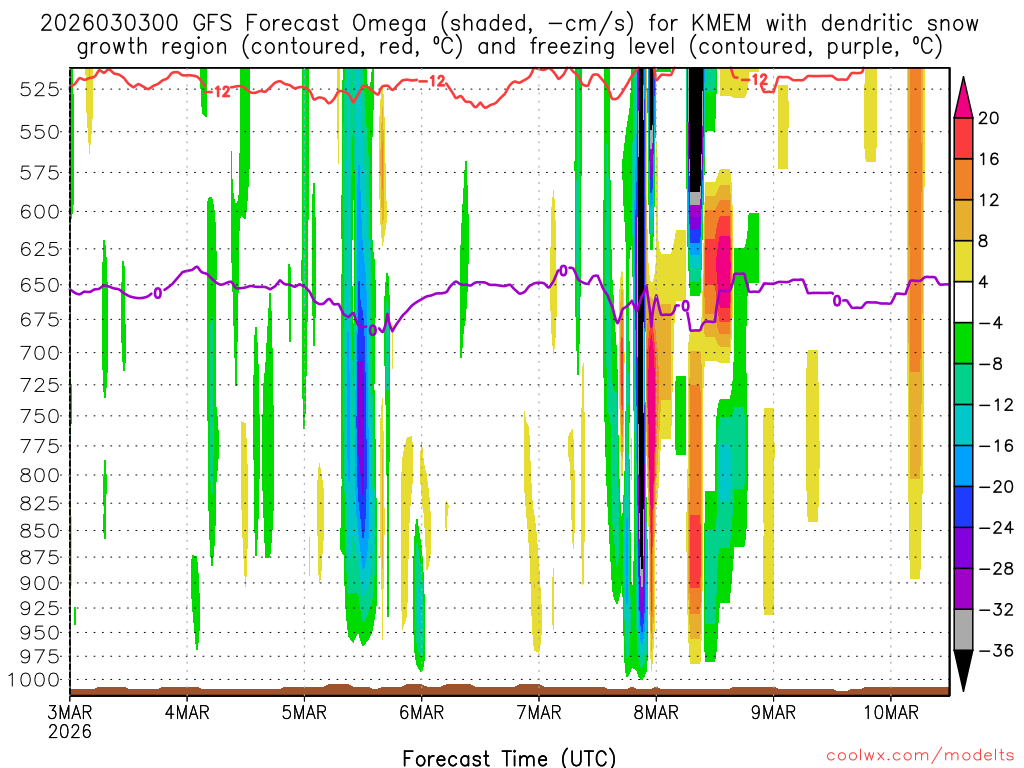Click the red -12 contour label near 4MAR

click(217, 91)
